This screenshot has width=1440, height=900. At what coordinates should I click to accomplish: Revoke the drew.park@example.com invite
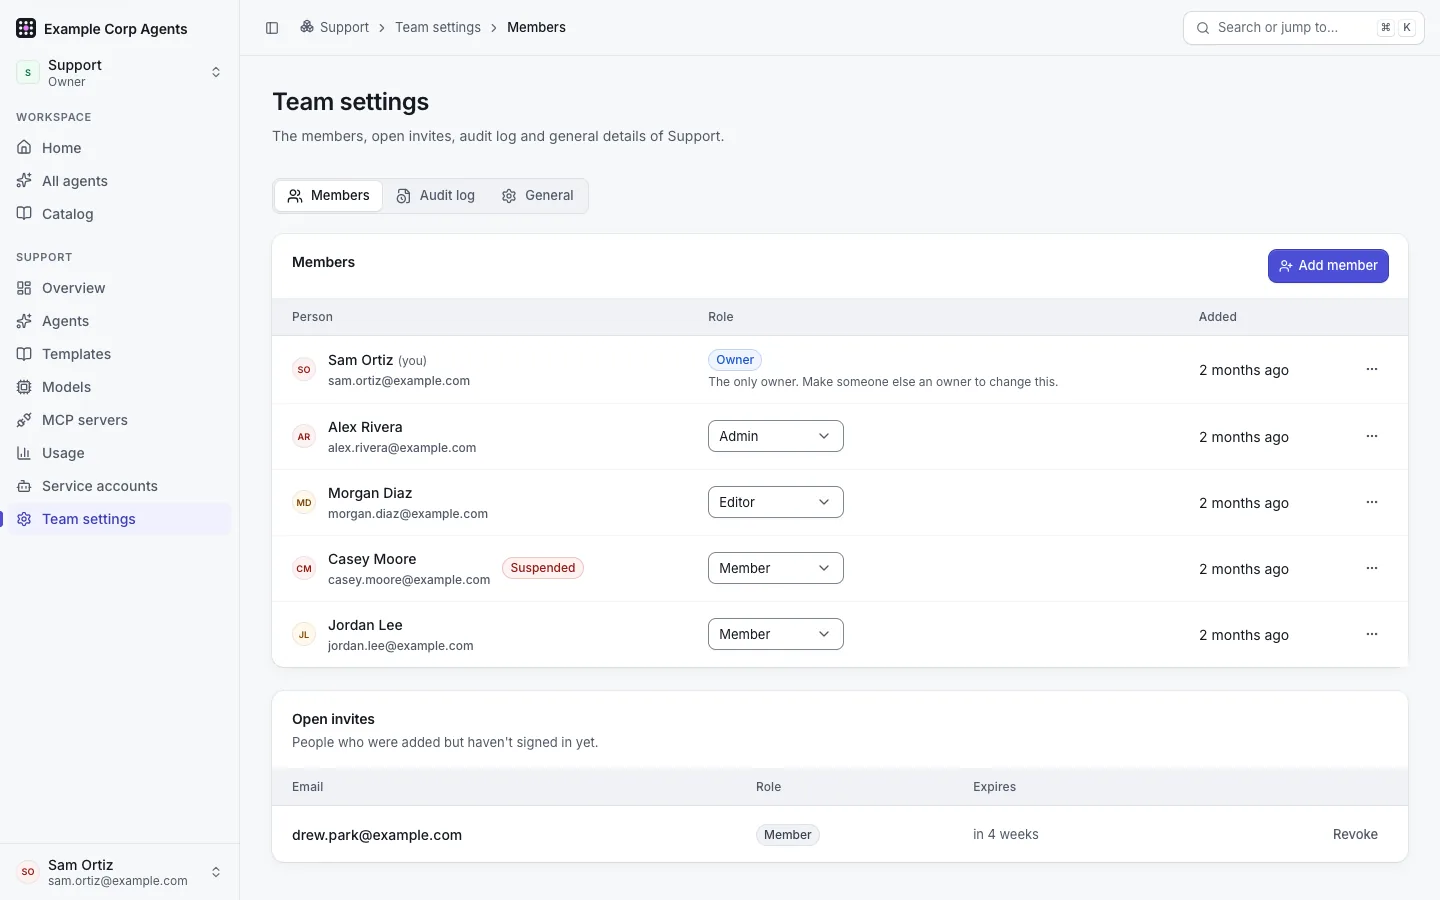point(1355,834)
